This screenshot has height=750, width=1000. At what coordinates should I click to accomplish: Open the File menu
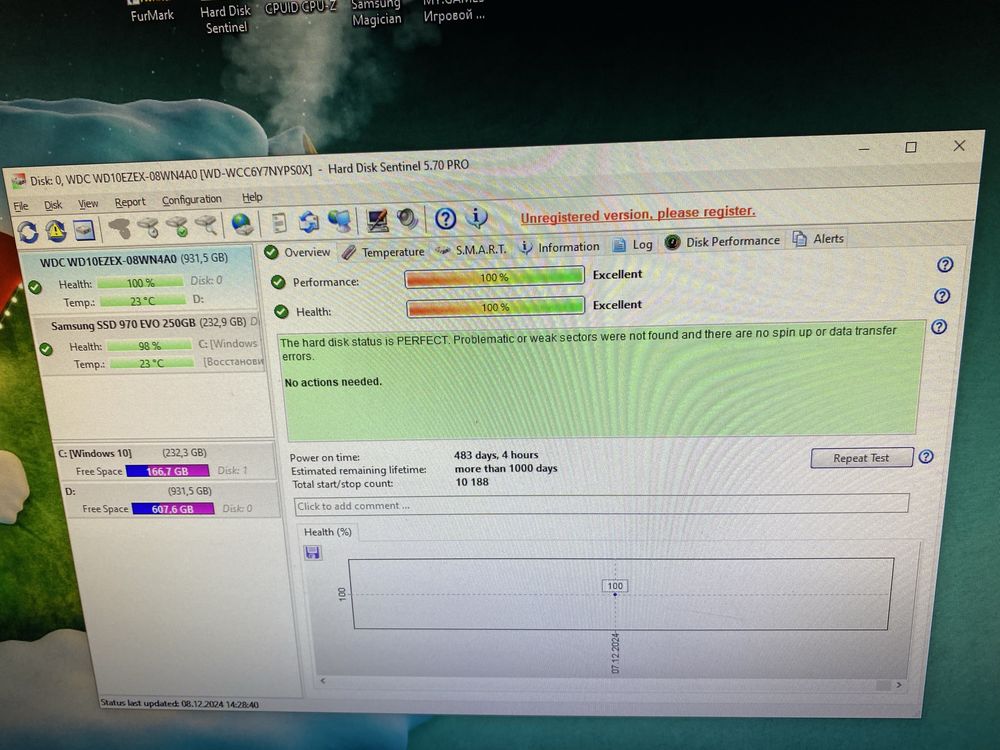point(21,205)
